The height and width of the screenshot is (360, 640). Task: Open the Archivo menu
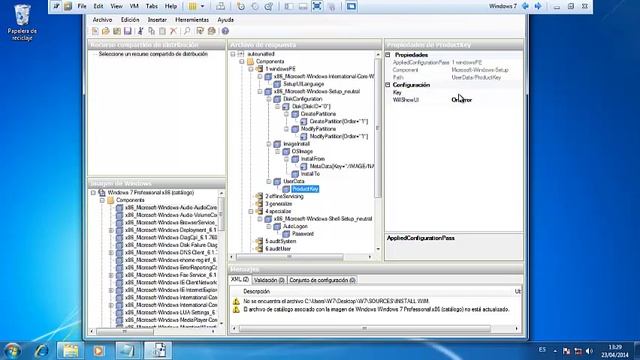(x=102, y=20)
